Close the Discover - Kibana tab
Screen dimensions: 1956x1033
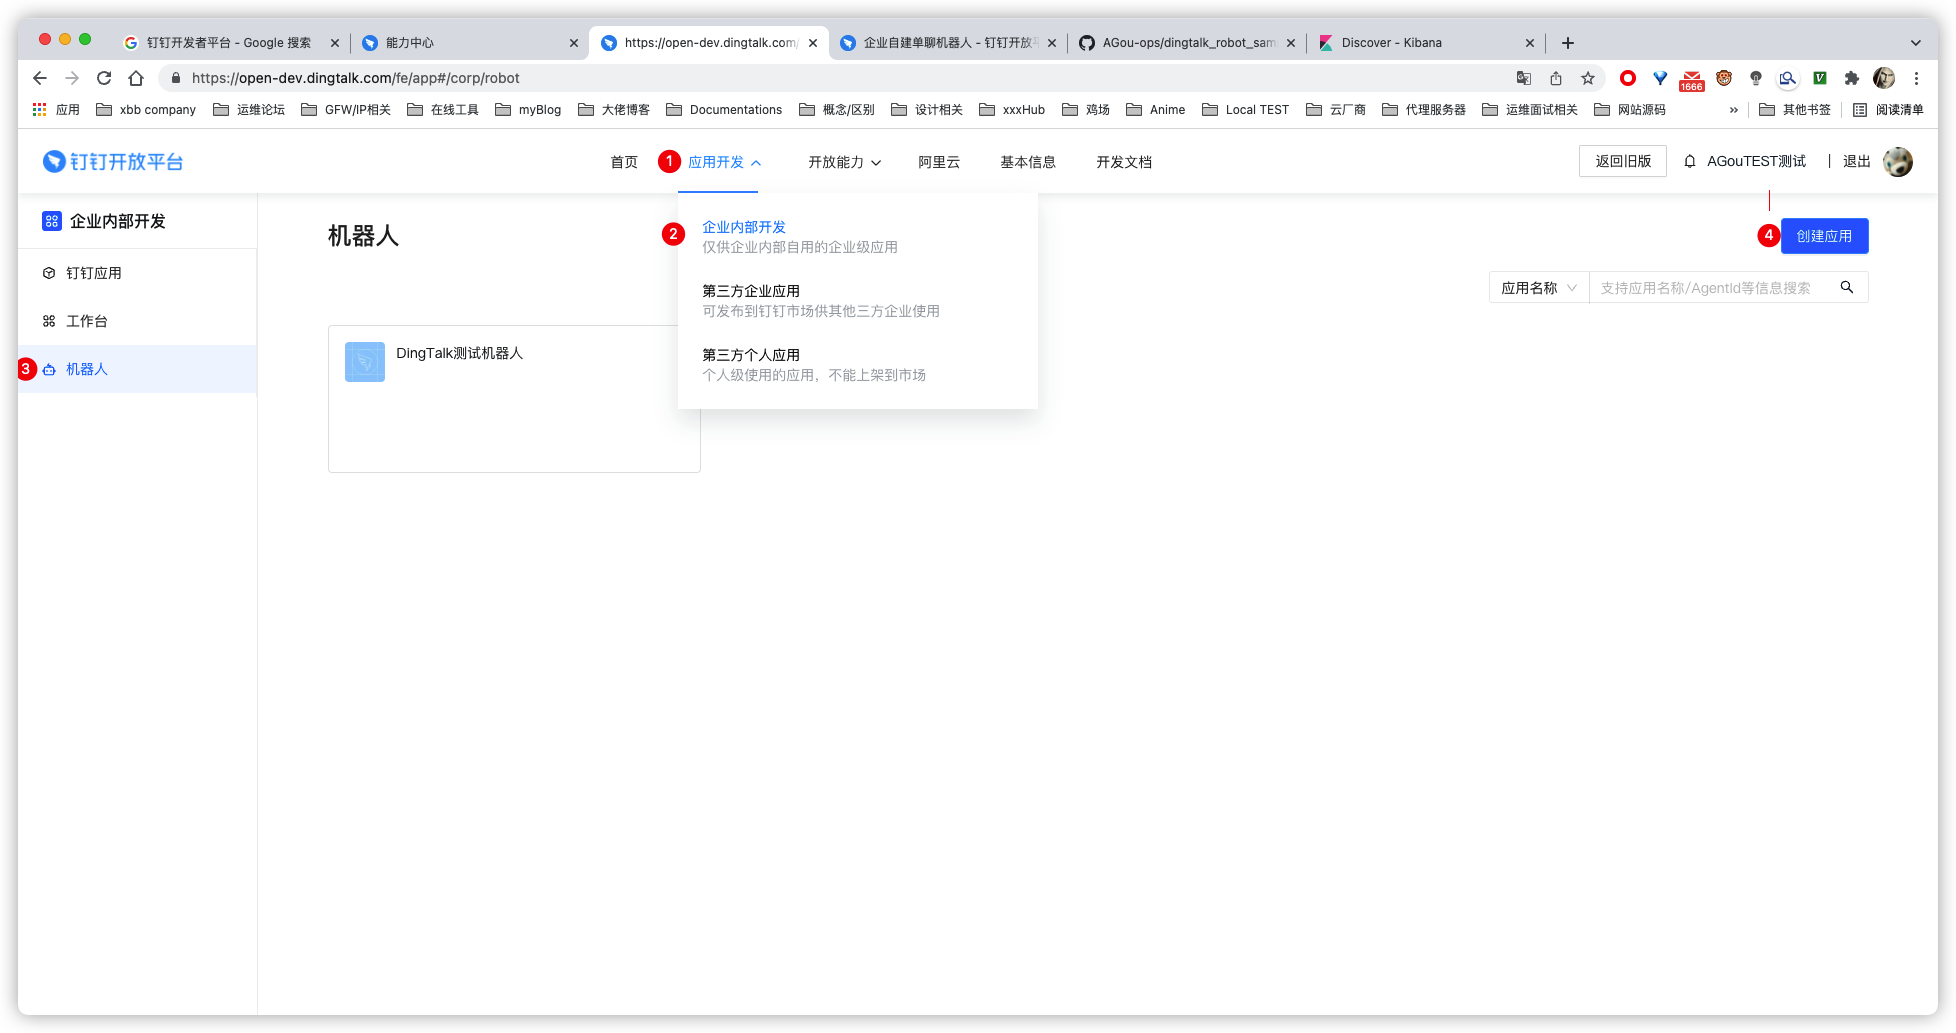pos(1529,43)
